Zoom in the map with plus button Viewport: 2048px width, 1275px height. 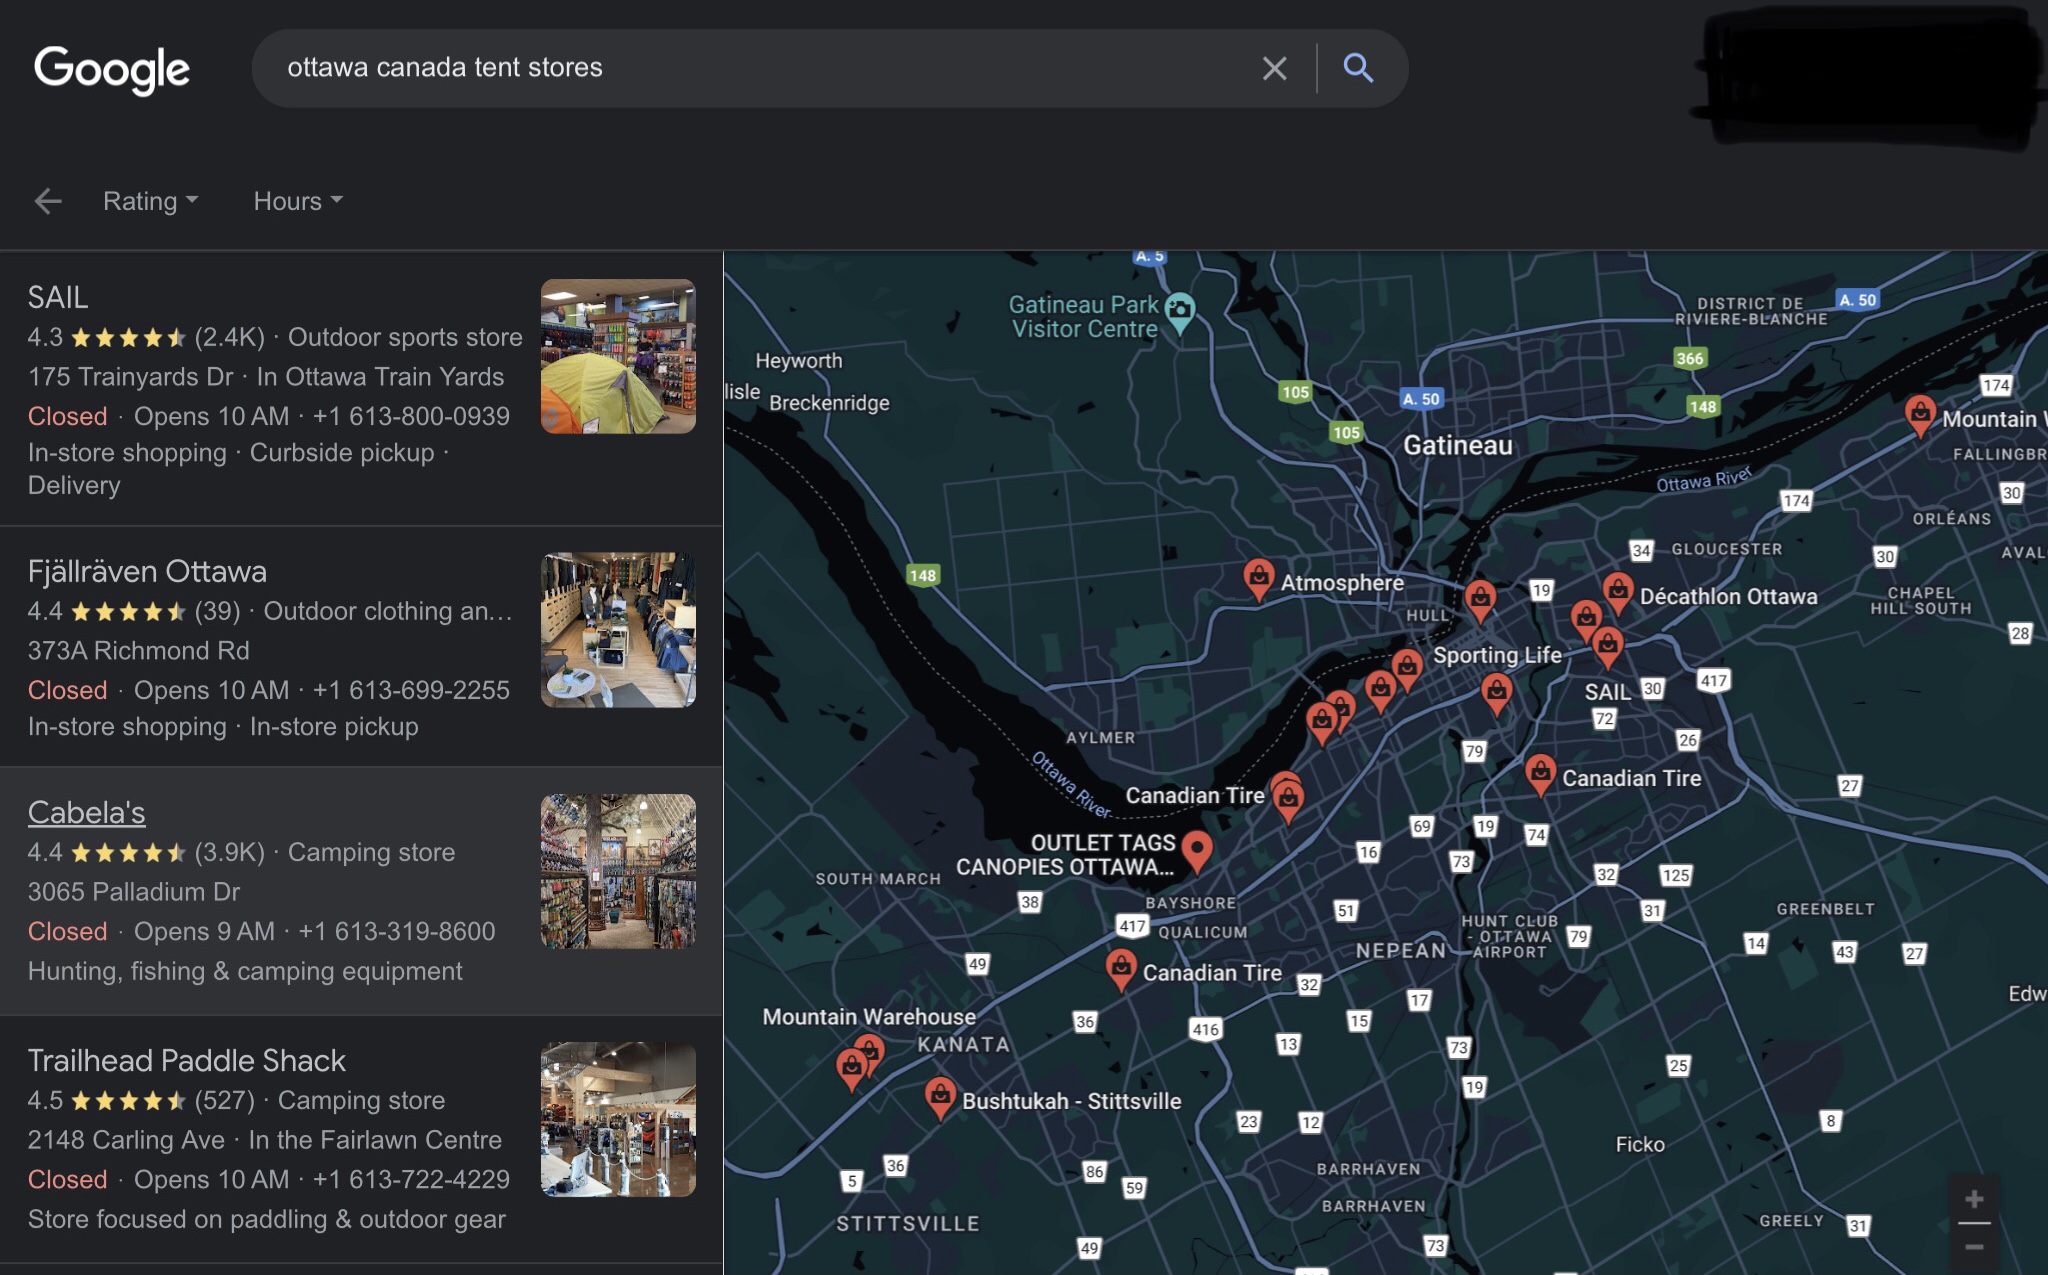pos(1974,1199)
